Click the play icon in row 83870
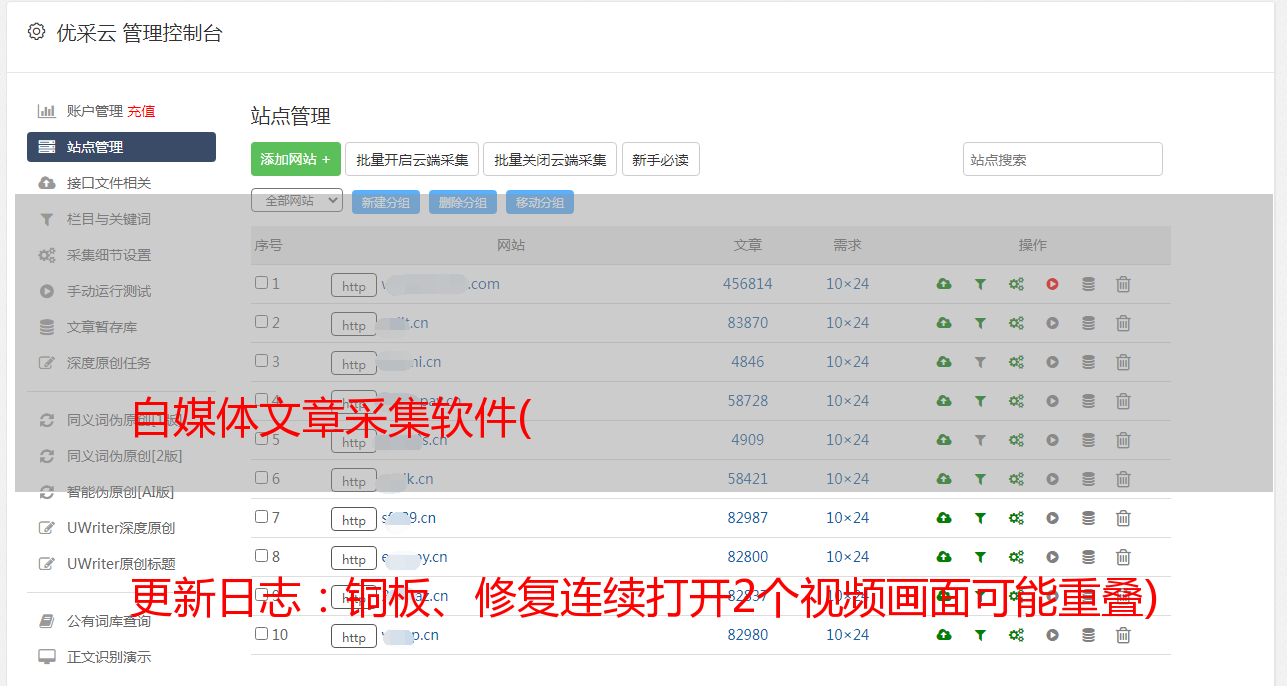1287x686 pixels. click(x=1052, y=323)
